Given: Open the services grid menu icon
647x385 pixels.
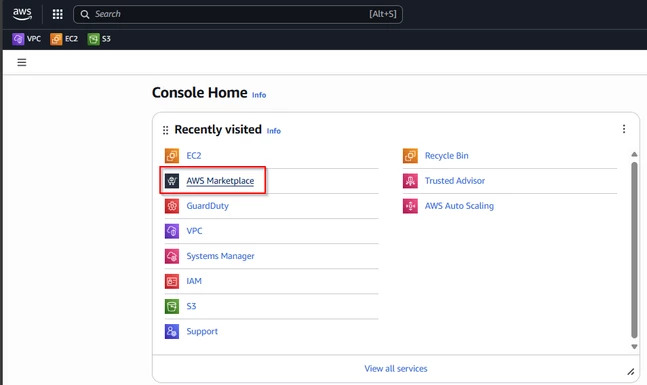Looking at the screenshot, I should click(58, 14).
